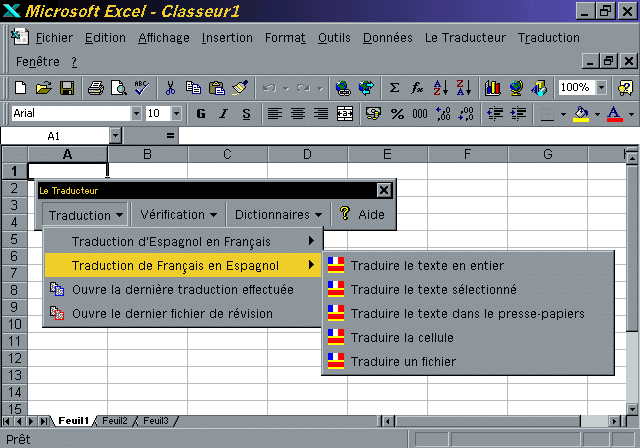This screenshot has height=448, width=640.
Task: Open the 100% zoom dropdown
Action: tap(601, 87)
